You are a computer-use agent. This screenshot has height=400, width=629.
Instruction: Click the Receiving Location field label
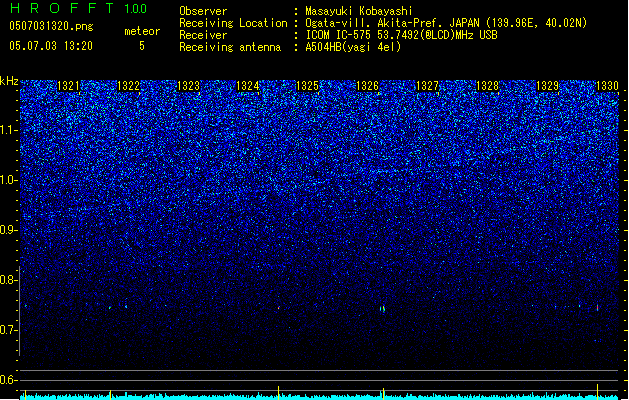click(233, 23)
